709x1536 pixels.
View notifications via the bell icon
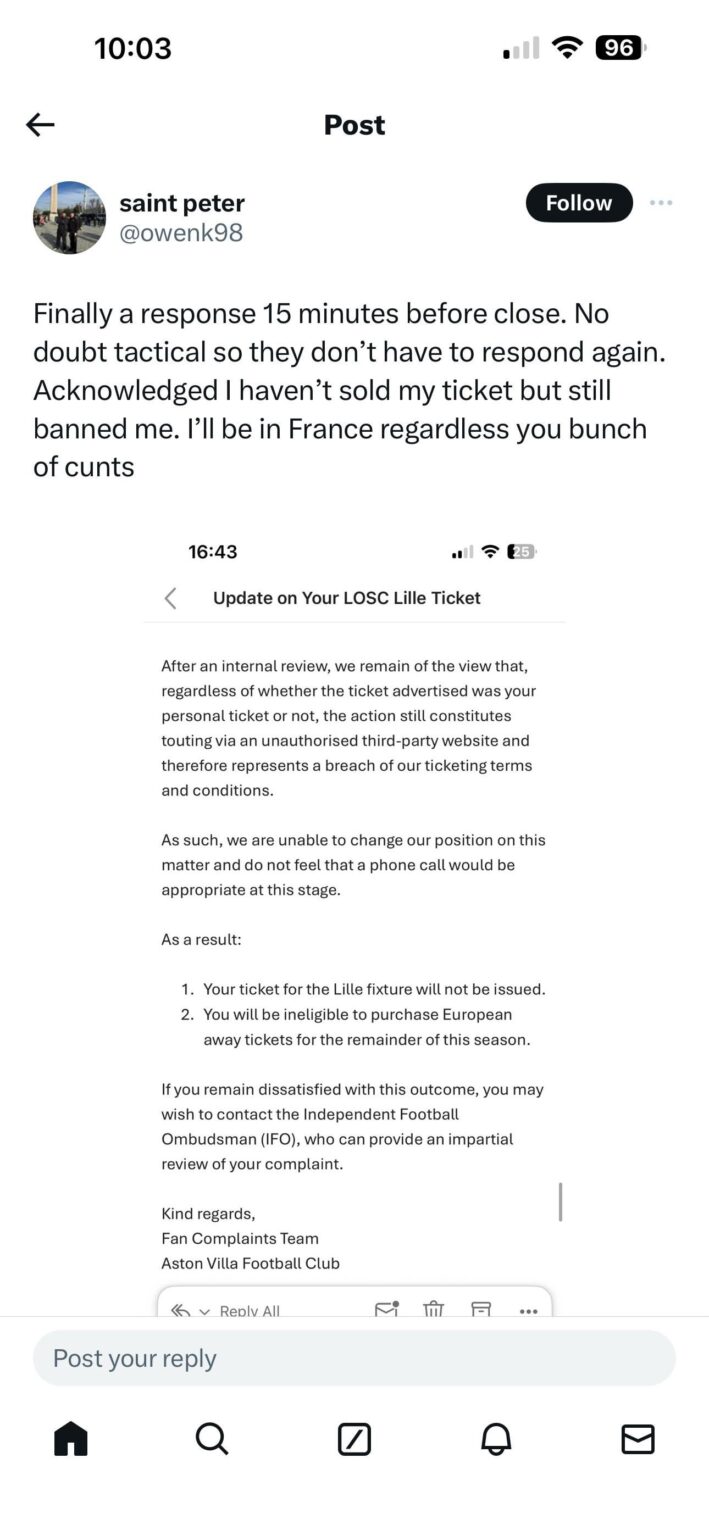496,1440
